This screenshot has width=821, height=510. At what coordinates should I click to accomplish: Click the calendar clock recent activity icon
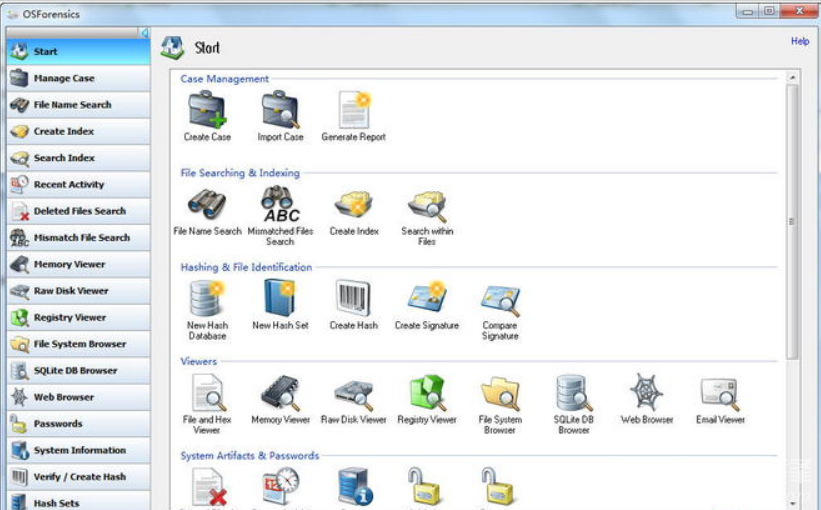pos(281,486)
